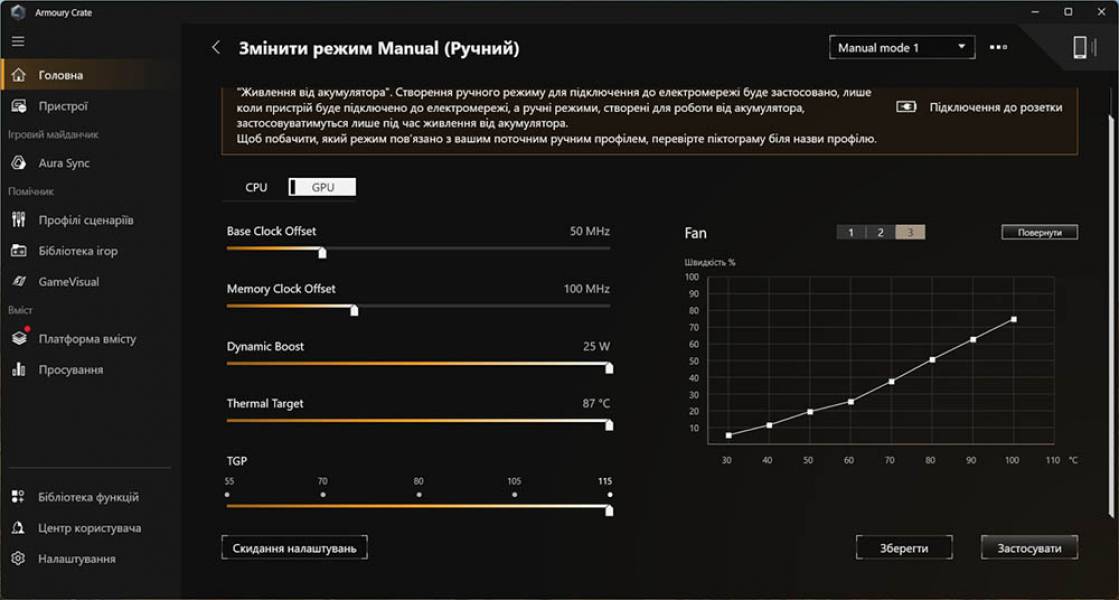This screenshot has width=1119, height=600.
Task: Switch to the GPU tab
Action: coord(323,187)
